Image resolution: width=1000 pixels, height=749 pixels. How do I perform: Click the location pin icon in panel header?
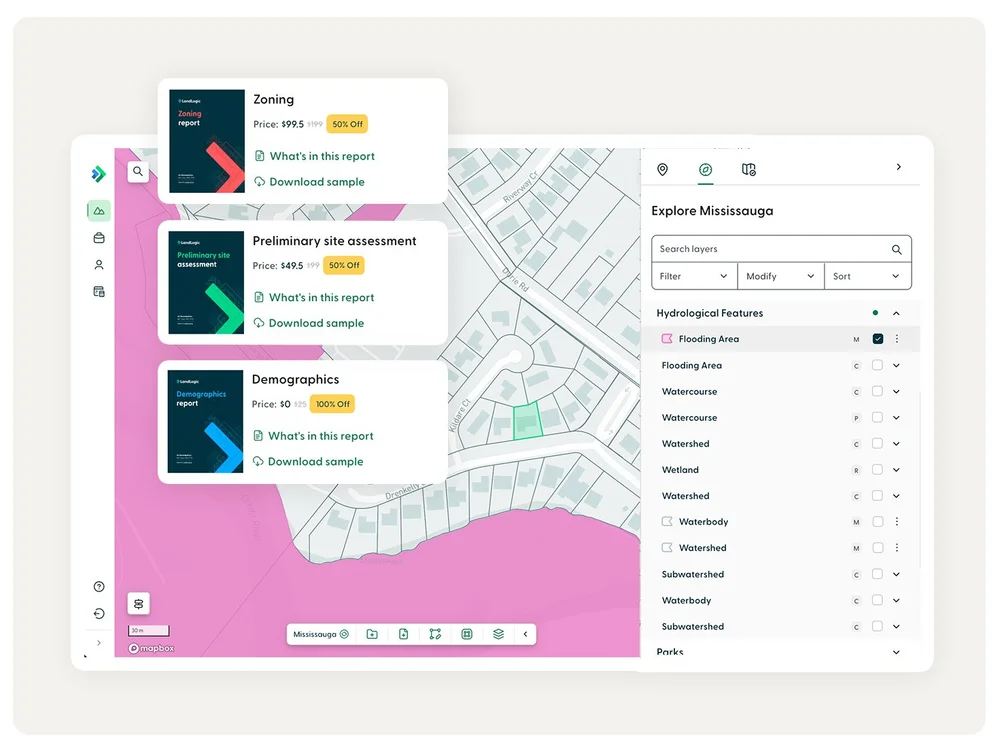pos(662,170)
